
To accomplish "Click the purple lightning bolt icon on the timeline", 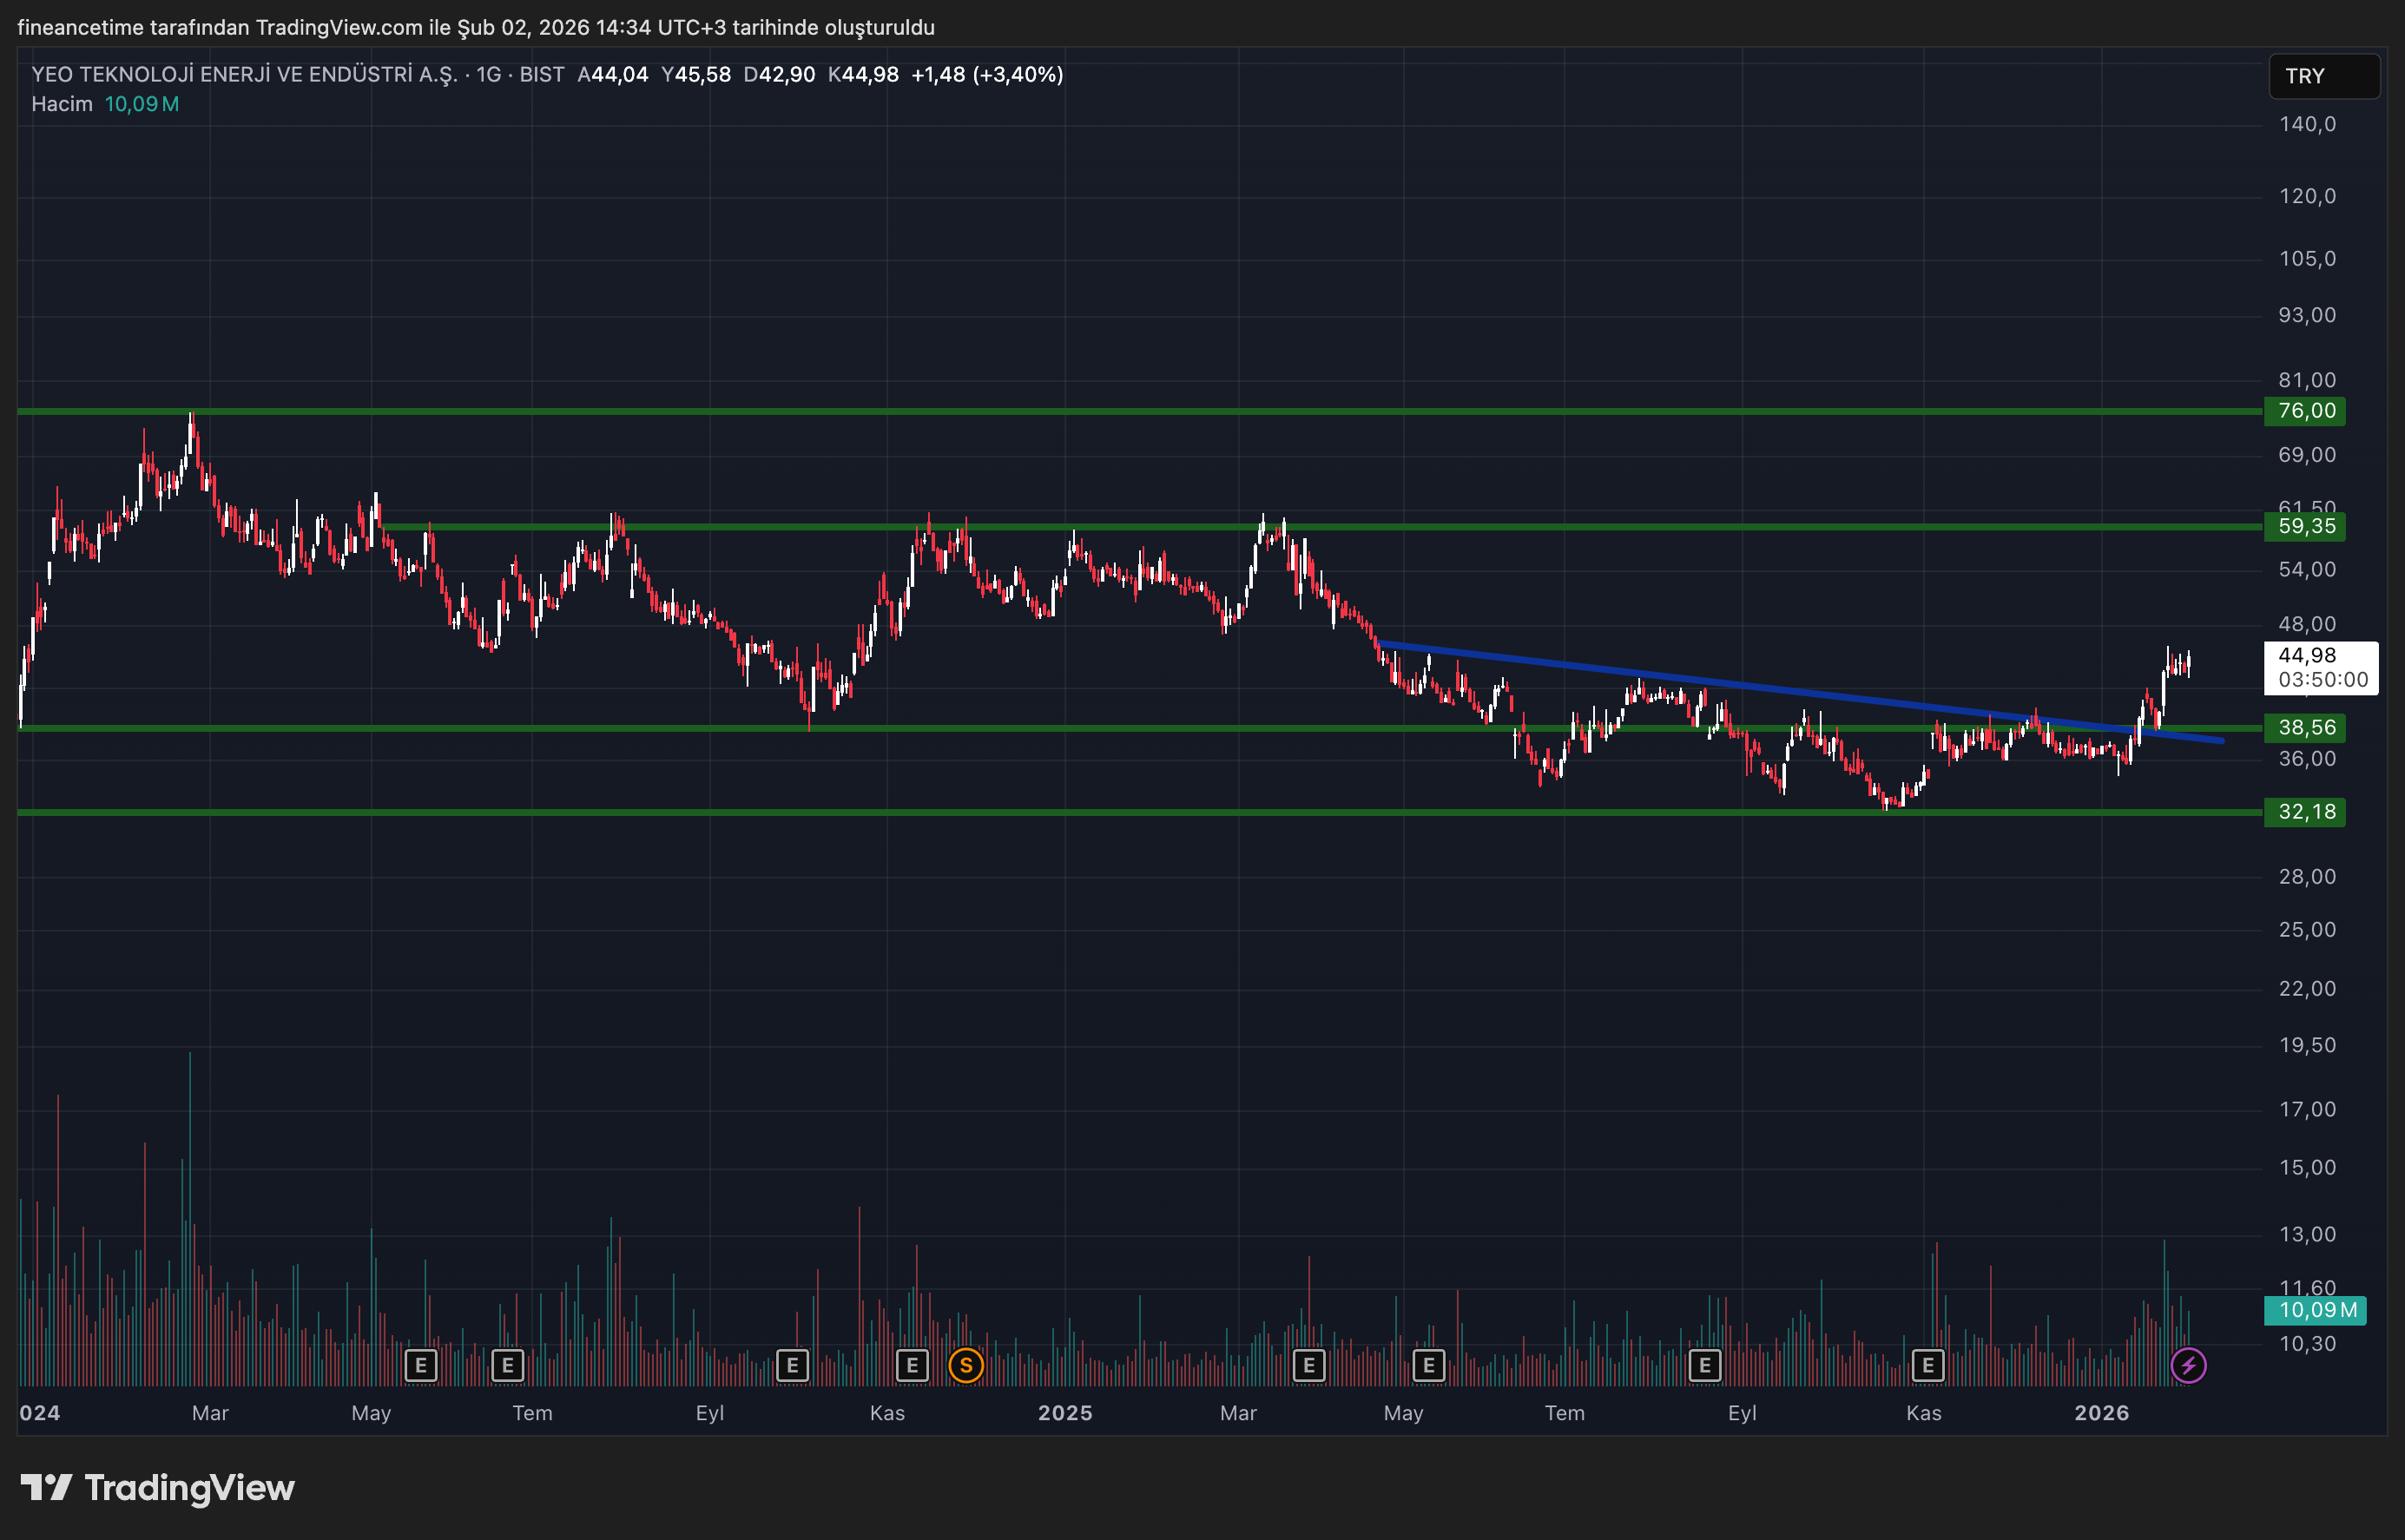I will click(x=2188, y=1365).
